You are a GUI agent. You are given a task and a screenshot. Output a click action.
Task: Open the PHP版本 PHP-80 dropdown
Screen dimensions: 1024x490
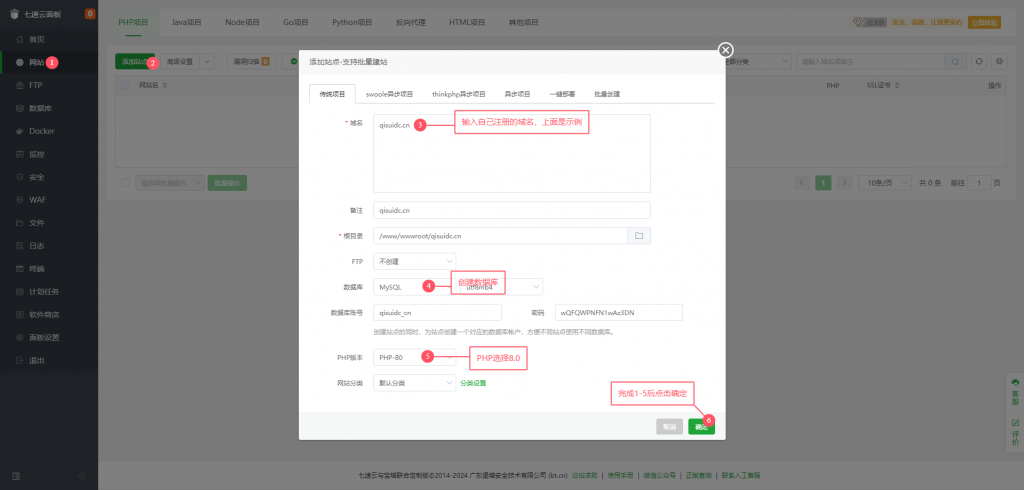click(415, 357)
